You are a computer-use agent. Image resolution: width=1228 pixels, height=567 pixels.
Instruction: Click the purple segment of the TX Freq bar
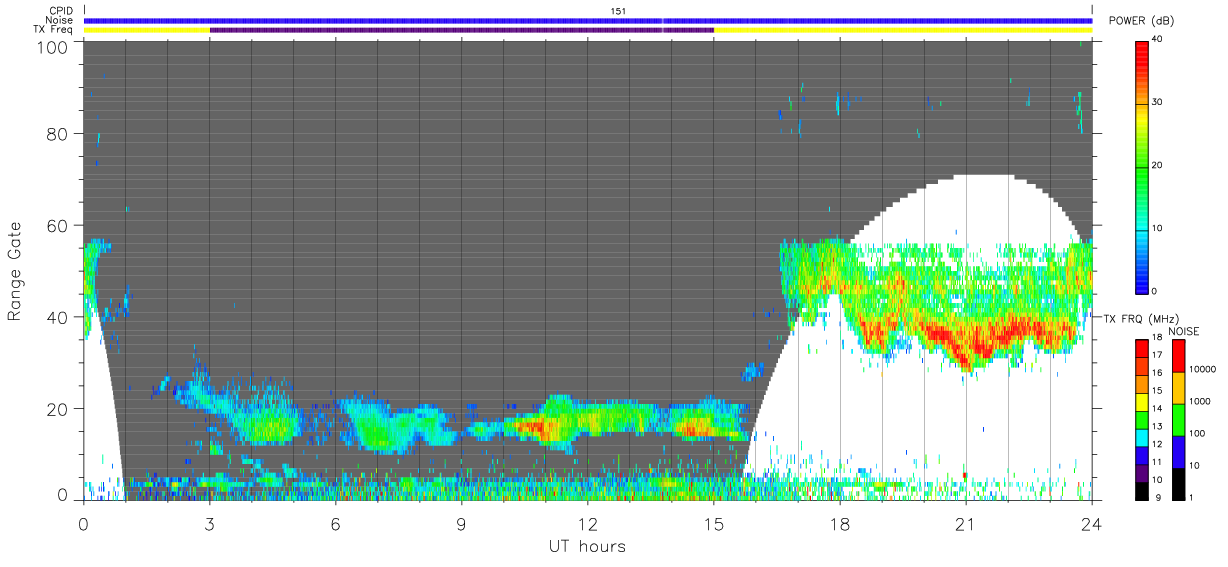pos(461,30)
